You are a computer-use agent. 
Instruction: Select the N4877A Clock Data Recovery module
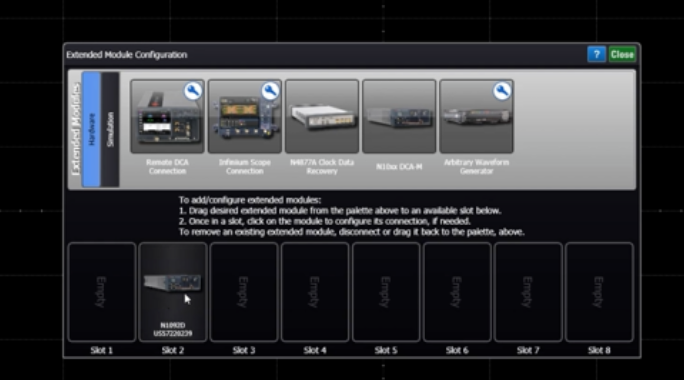322,116
